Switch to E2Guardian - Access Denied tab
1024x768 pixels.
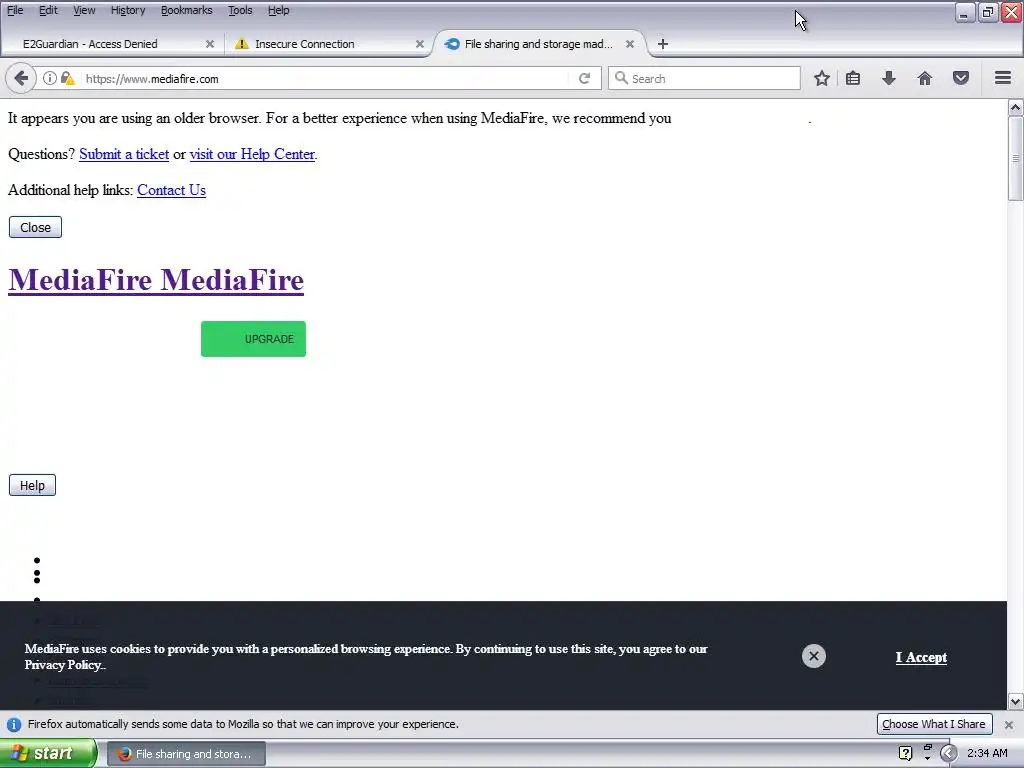(111, 44)
